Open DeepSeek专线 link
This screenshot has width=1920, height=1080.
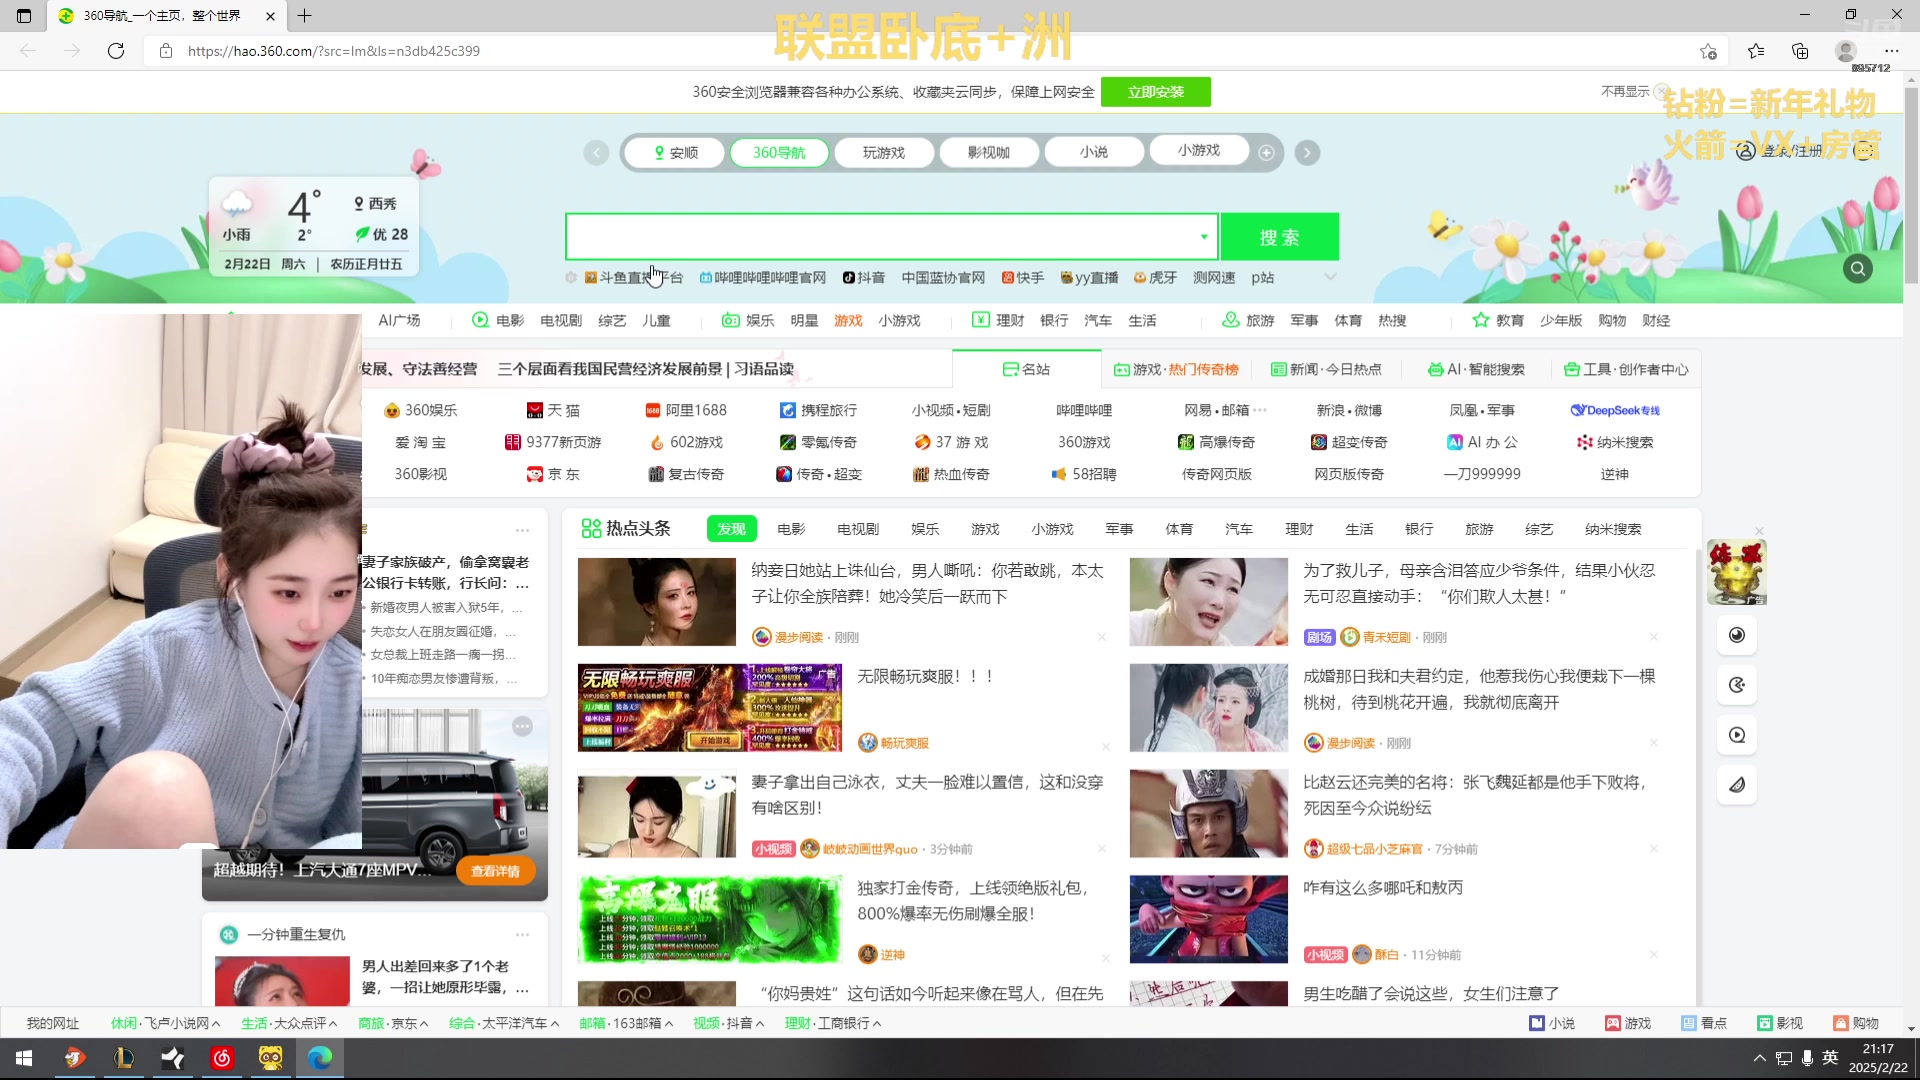[x=1614, y=411]
